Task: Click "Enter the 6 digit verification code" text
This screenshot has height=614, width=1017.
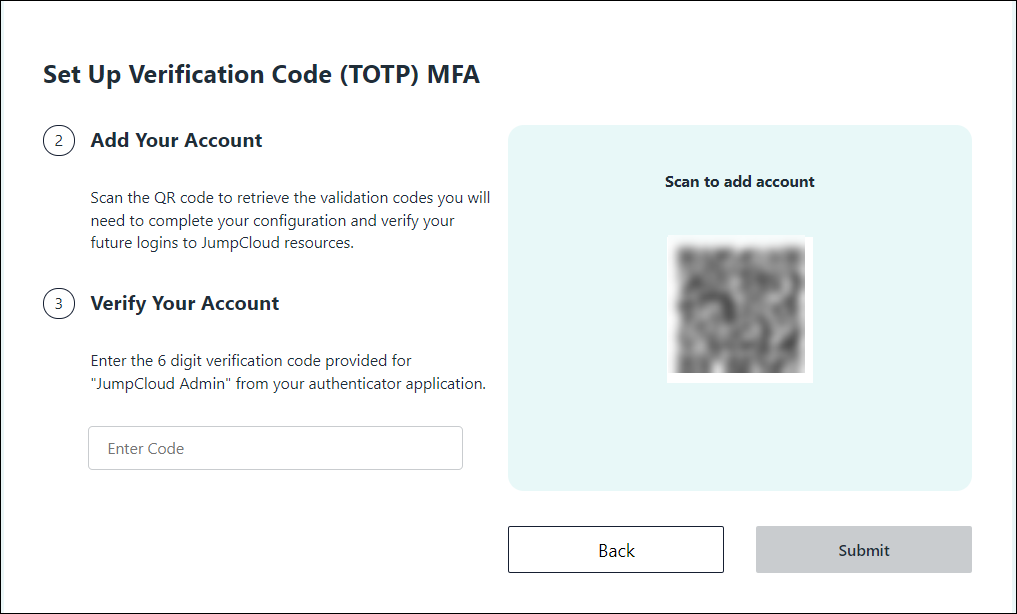Action: point(207,360)
